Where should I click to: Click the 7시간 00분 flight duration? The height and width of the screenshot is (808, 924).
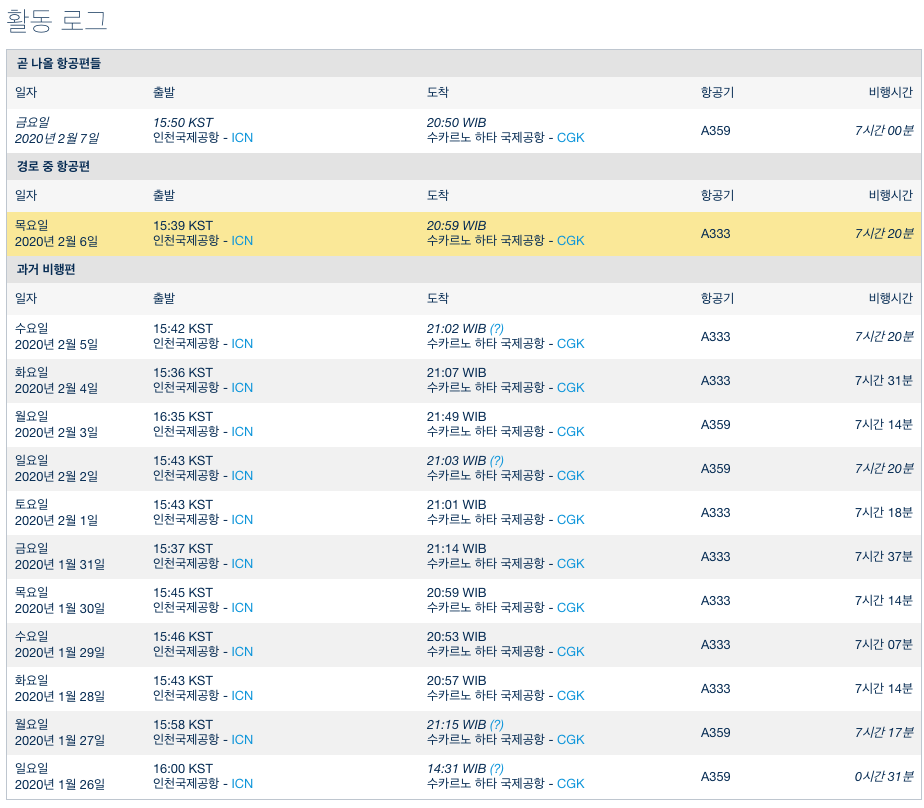click(883, 131)
